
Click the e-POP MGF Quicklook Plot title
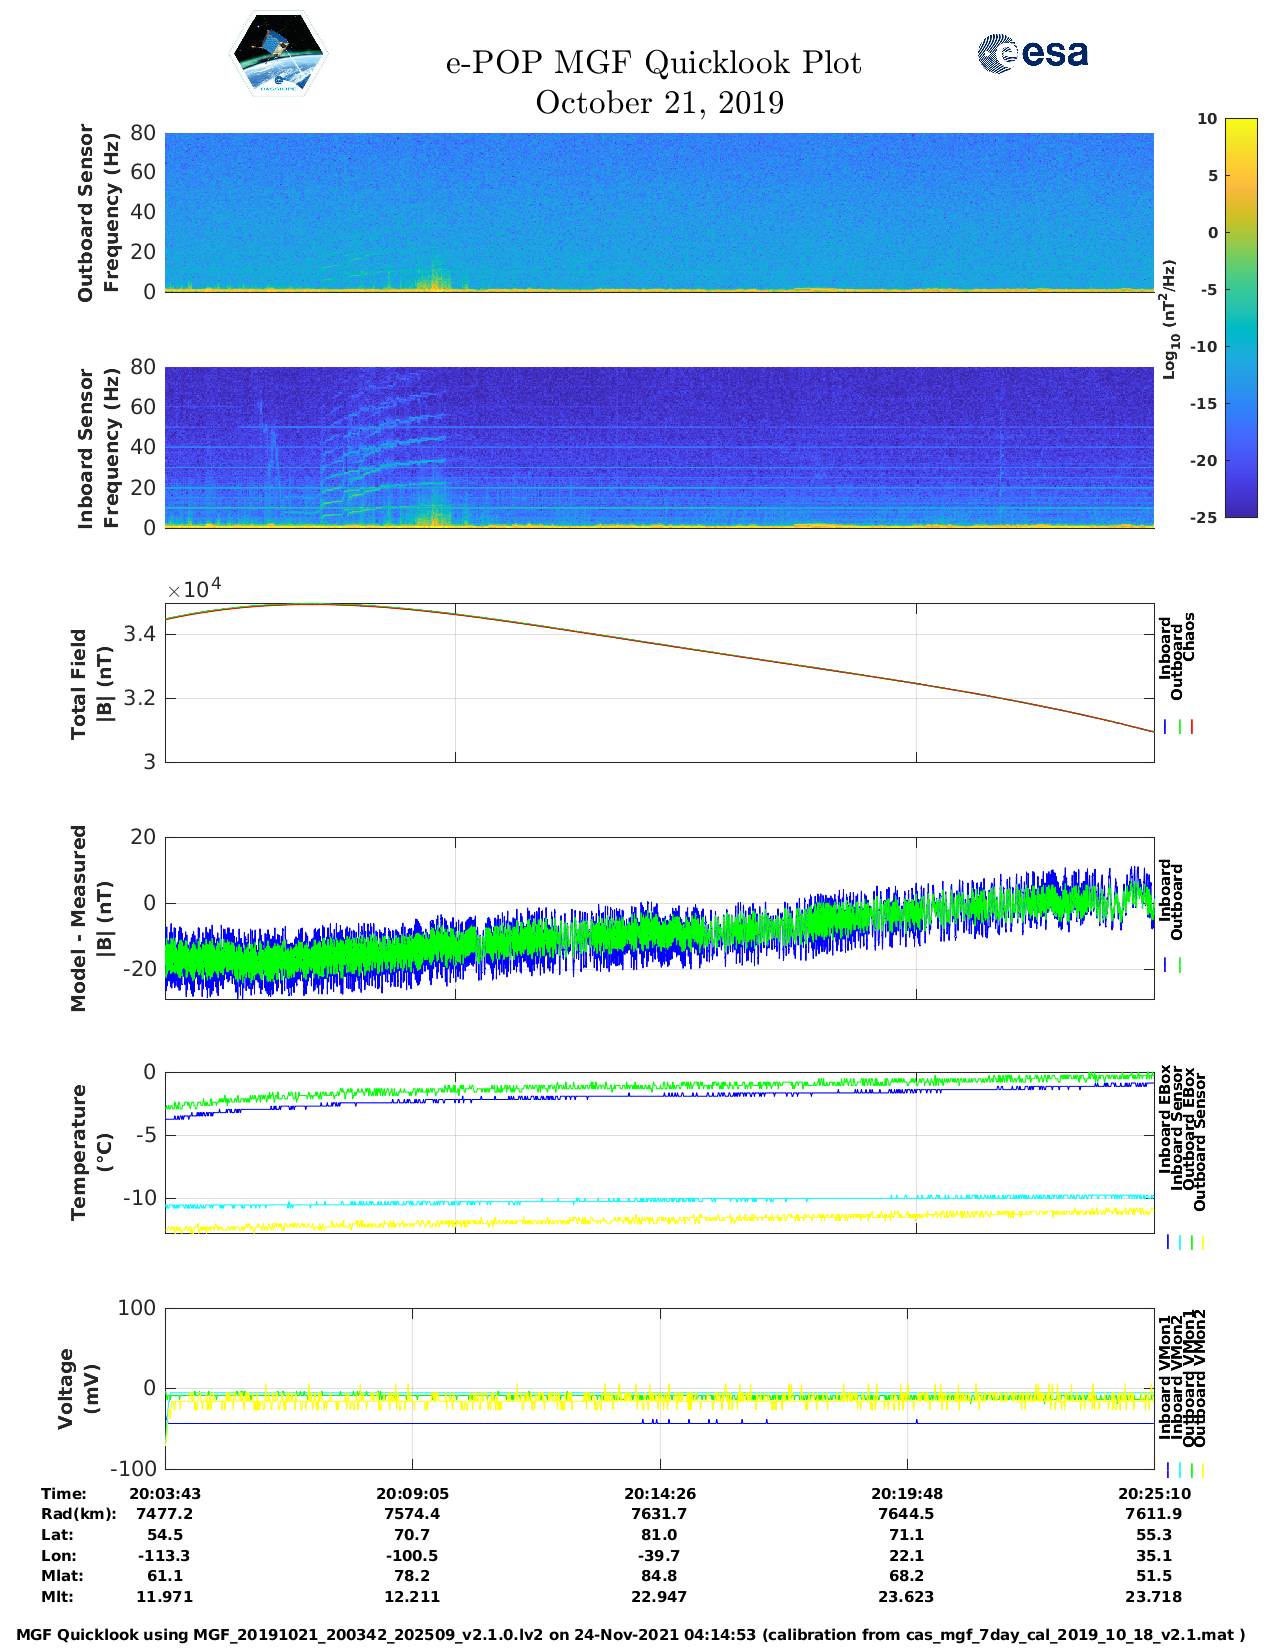tap(653, 63)
